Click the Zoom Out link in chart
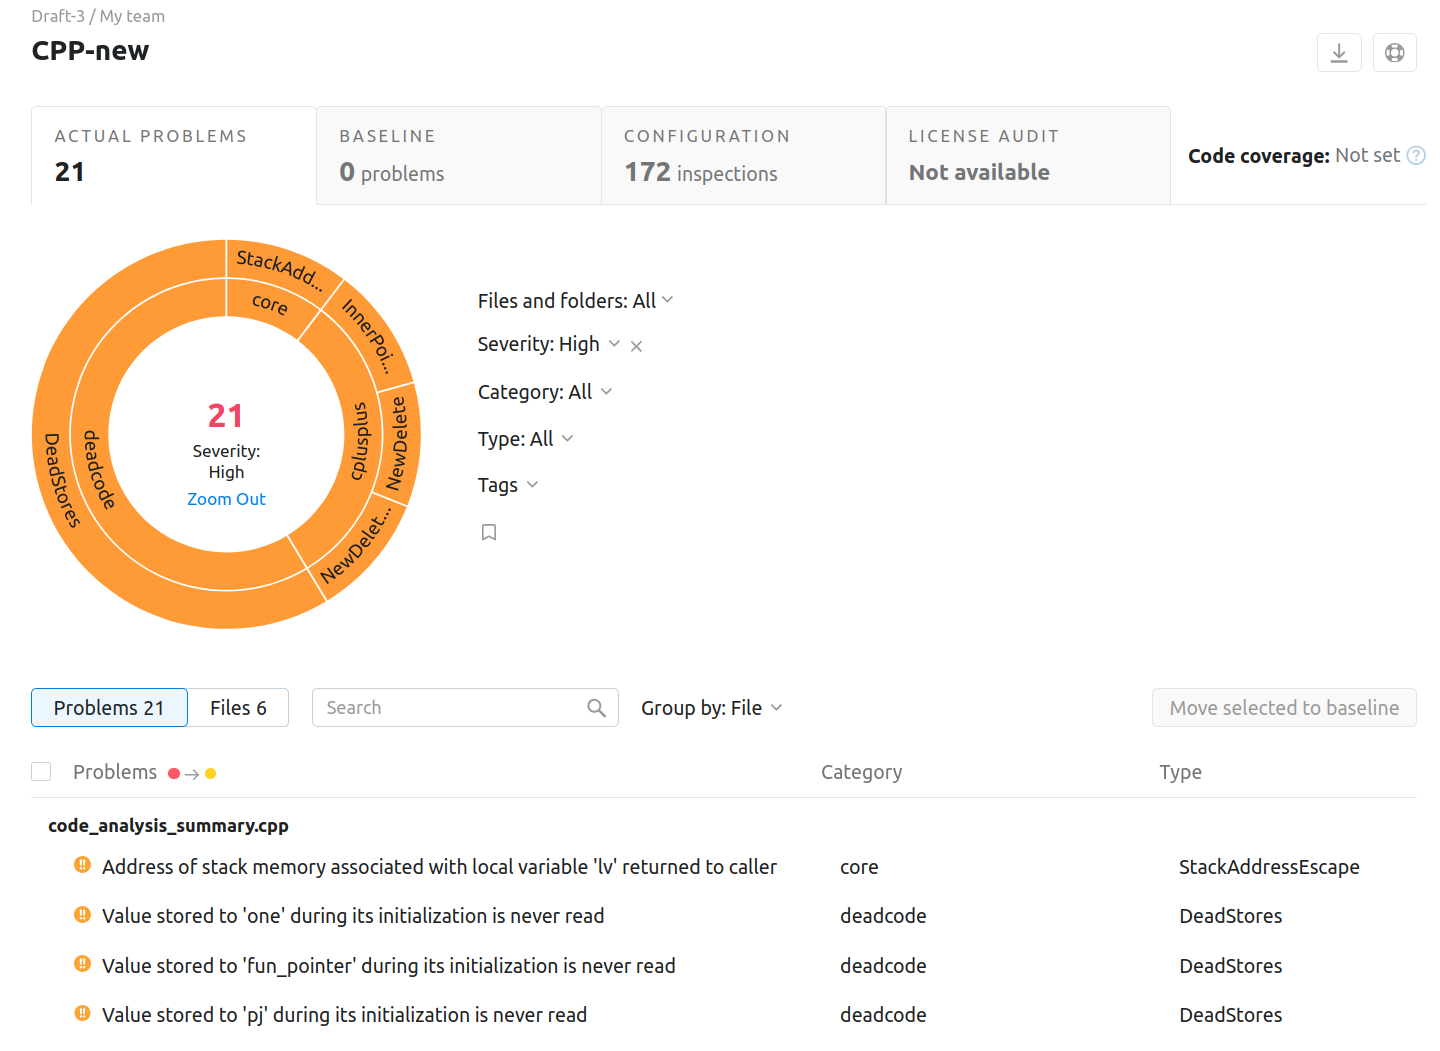The width and height of the screenshot is (1440, 1051). [x=226, y=499]
